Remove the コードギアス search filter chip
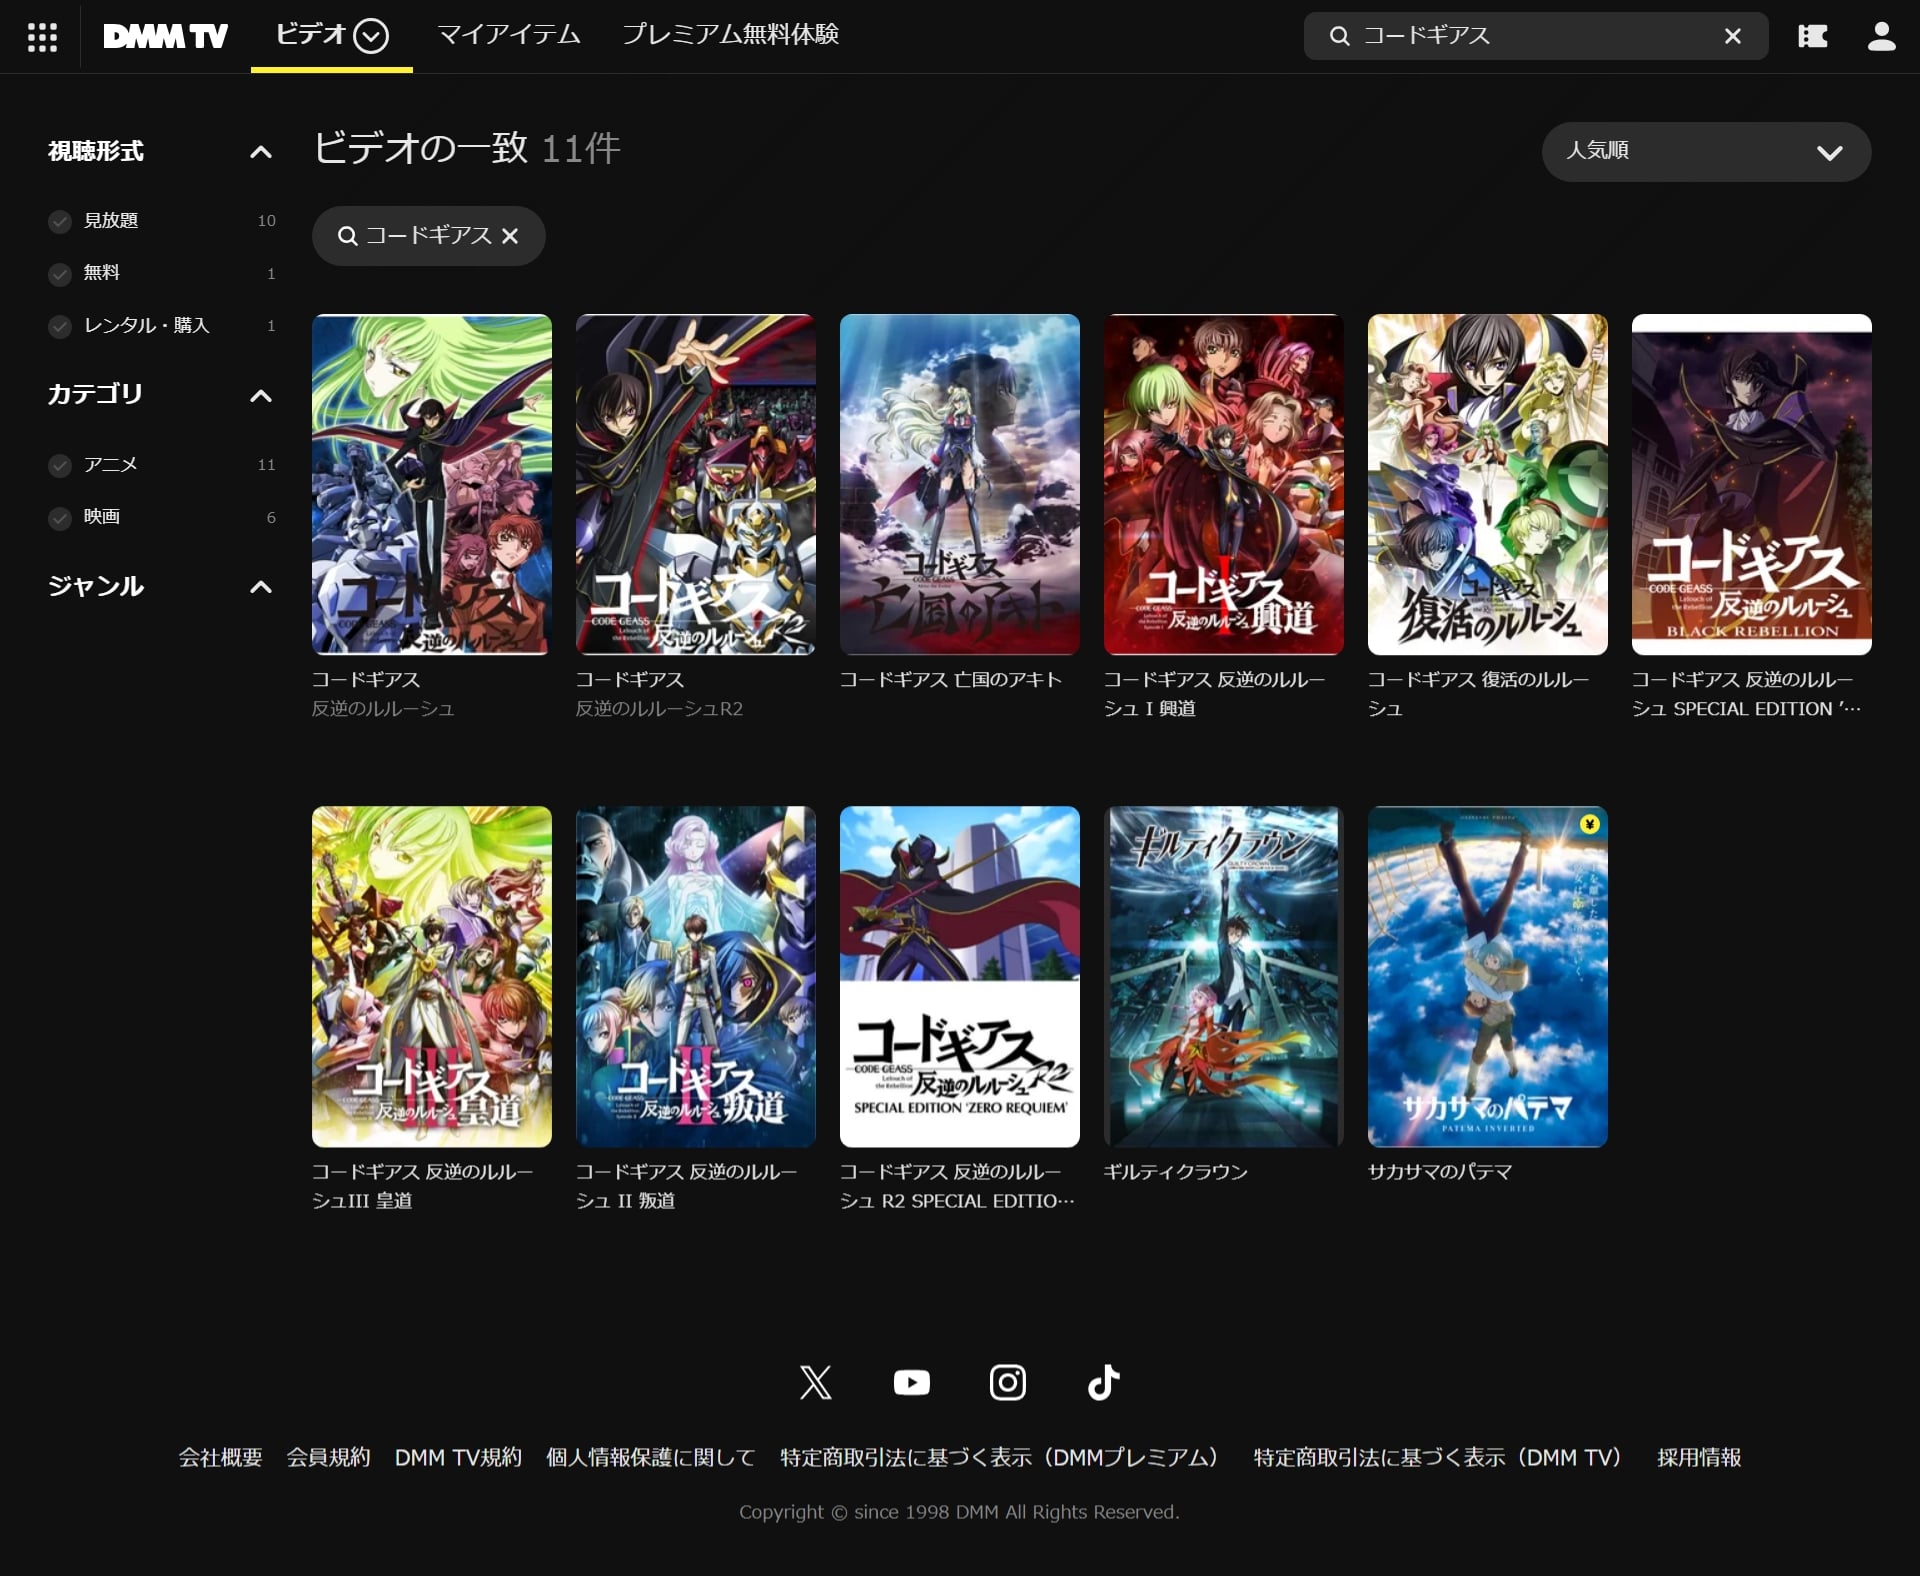 [x=510, y=236]
